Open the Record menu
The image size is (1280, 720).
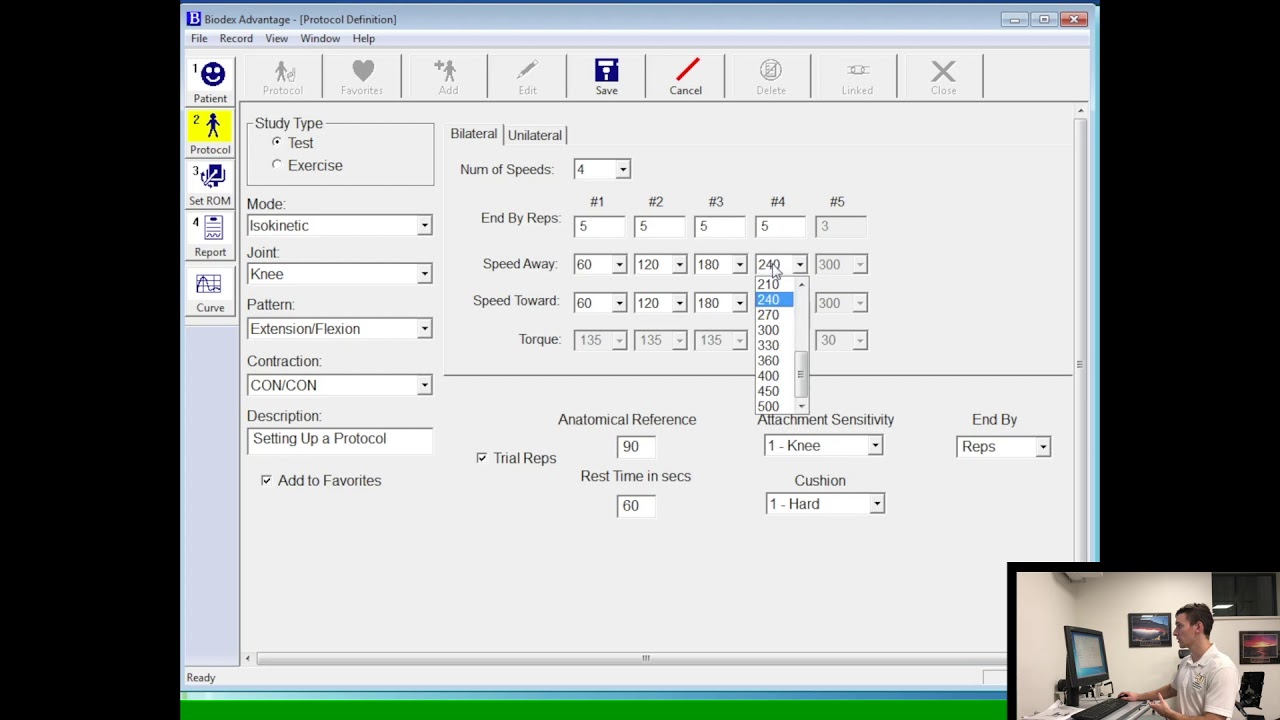[x=236, y=39]
